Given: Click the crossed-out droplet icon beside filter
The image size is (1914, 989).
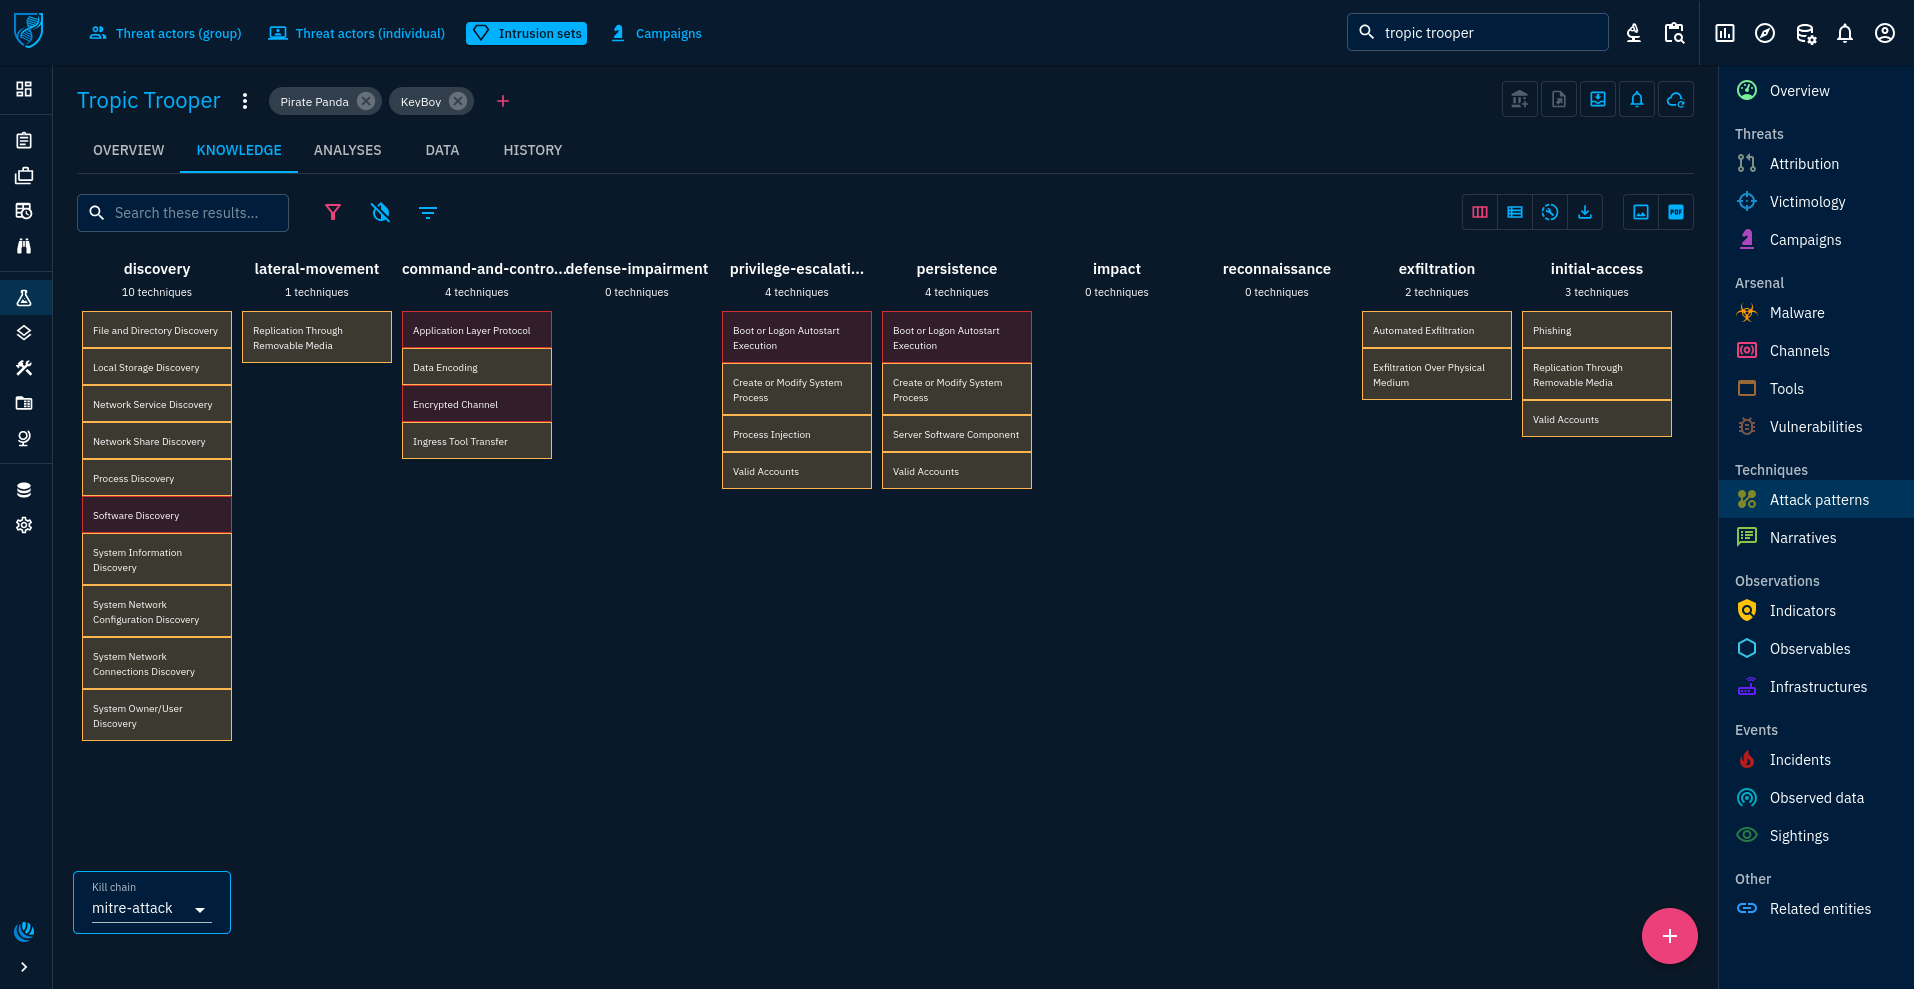Looking at the screenshot, I should coord(380,212).
